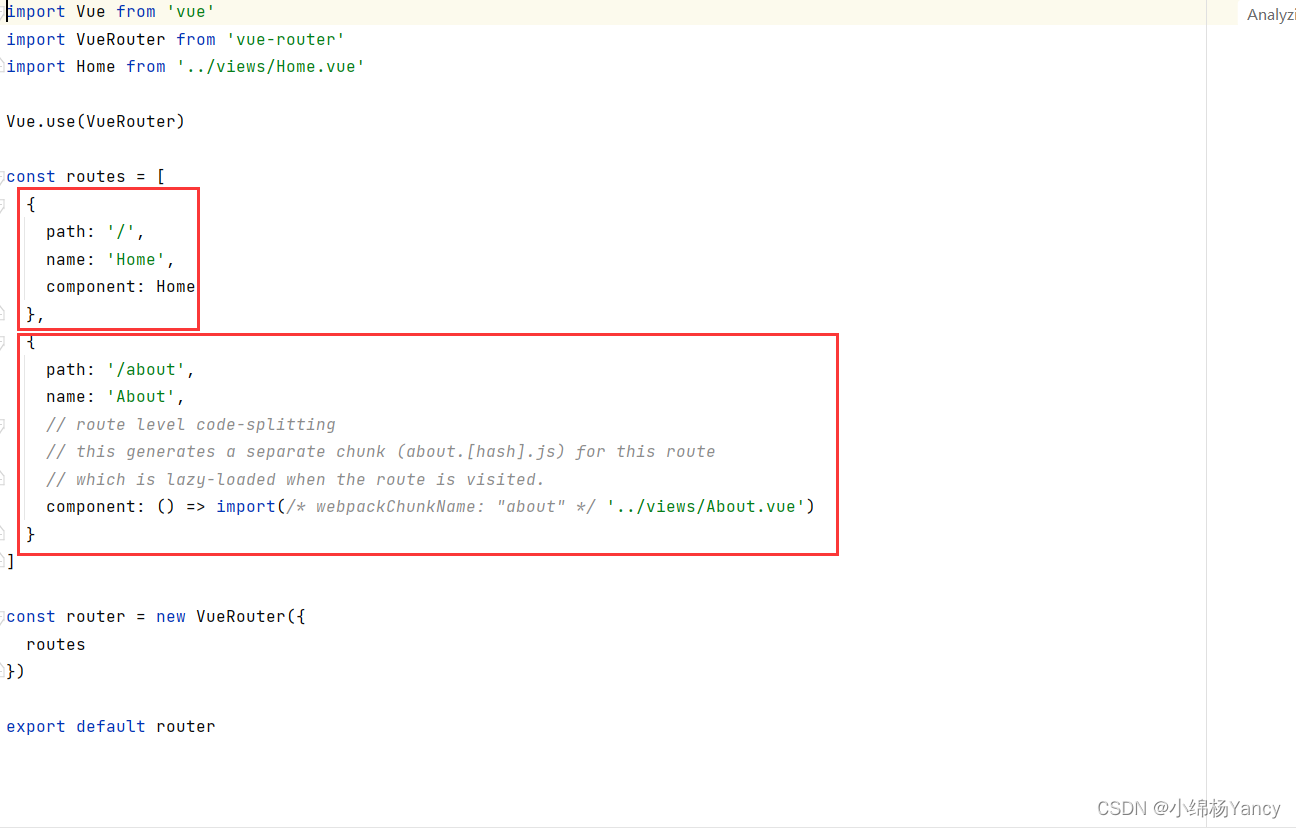Click the '// route level code-splitting' comment
This screenshot has width=1296, height=828.
click(x=191, y=424)
